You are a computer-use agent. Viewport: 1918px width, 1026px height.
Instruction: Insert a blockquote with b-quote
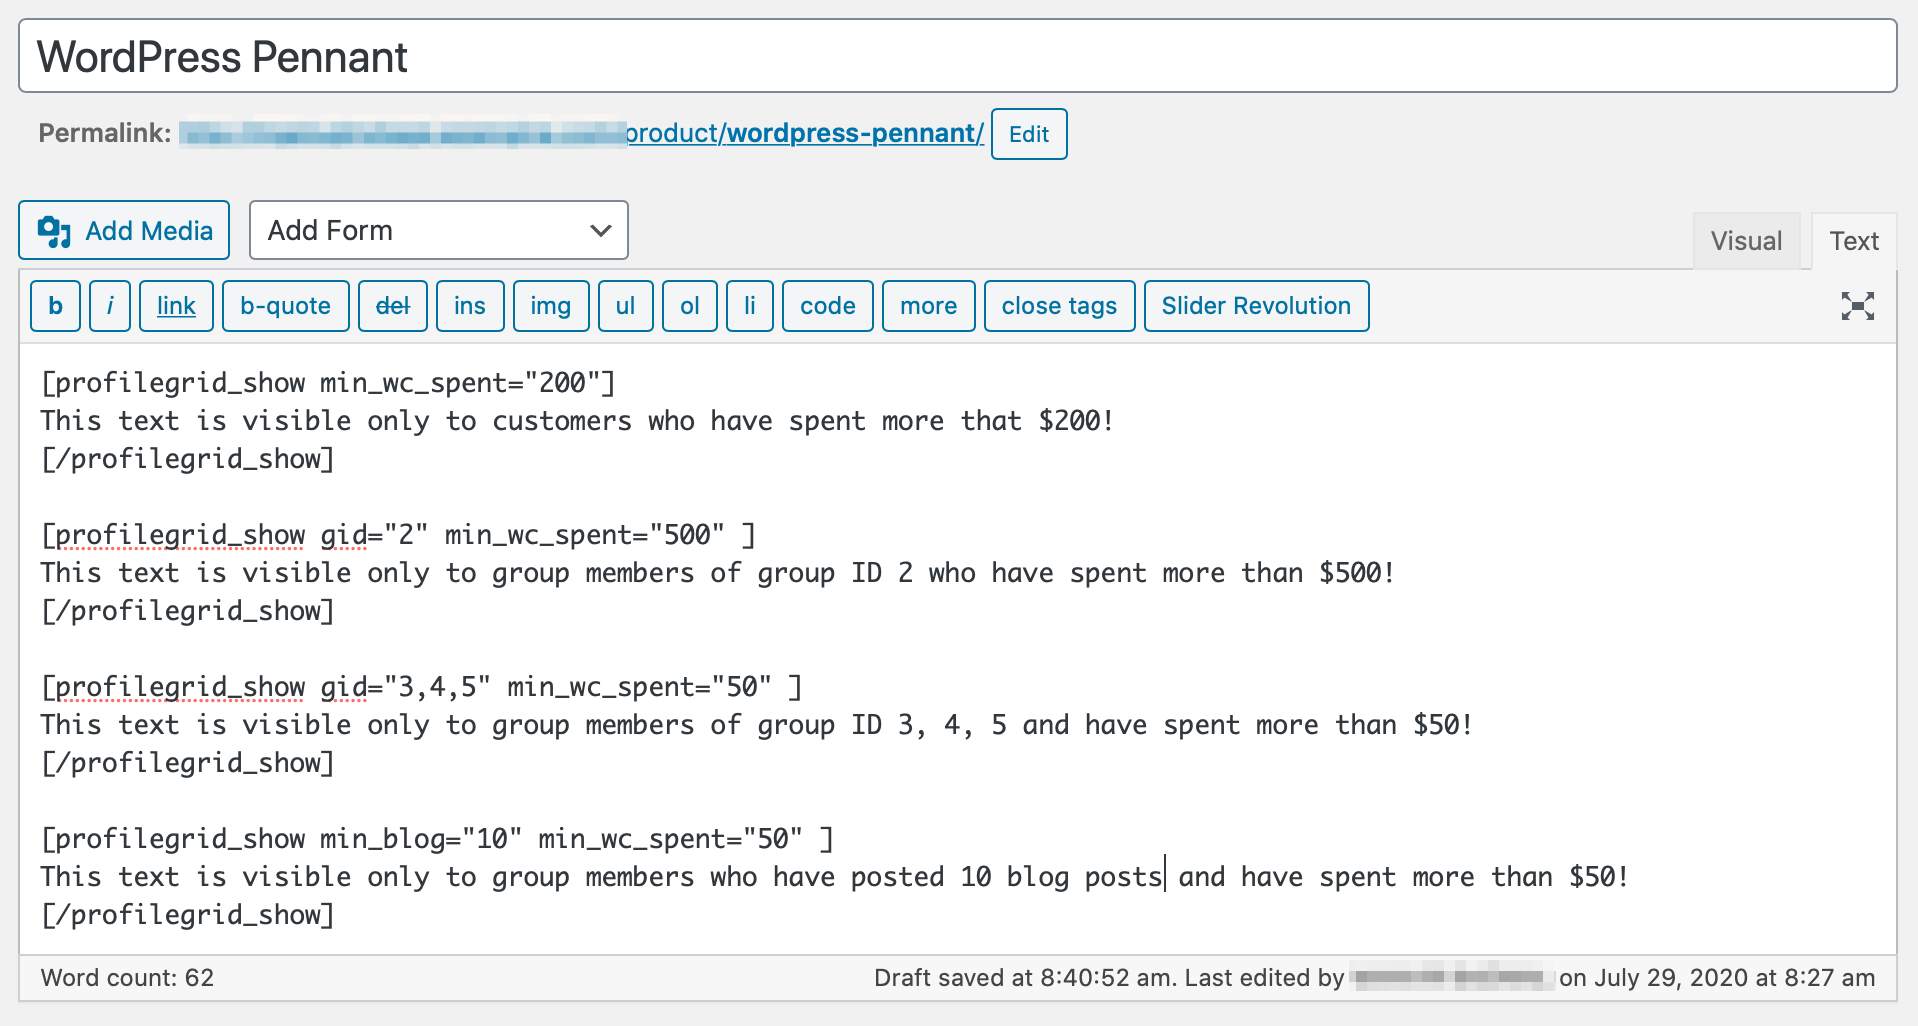[286, 306]
